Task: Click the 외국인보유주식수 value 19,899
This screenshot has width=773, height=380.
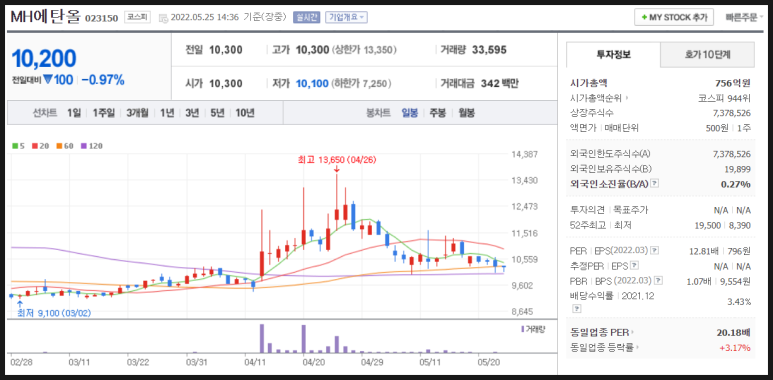Action: click(737, 169)
